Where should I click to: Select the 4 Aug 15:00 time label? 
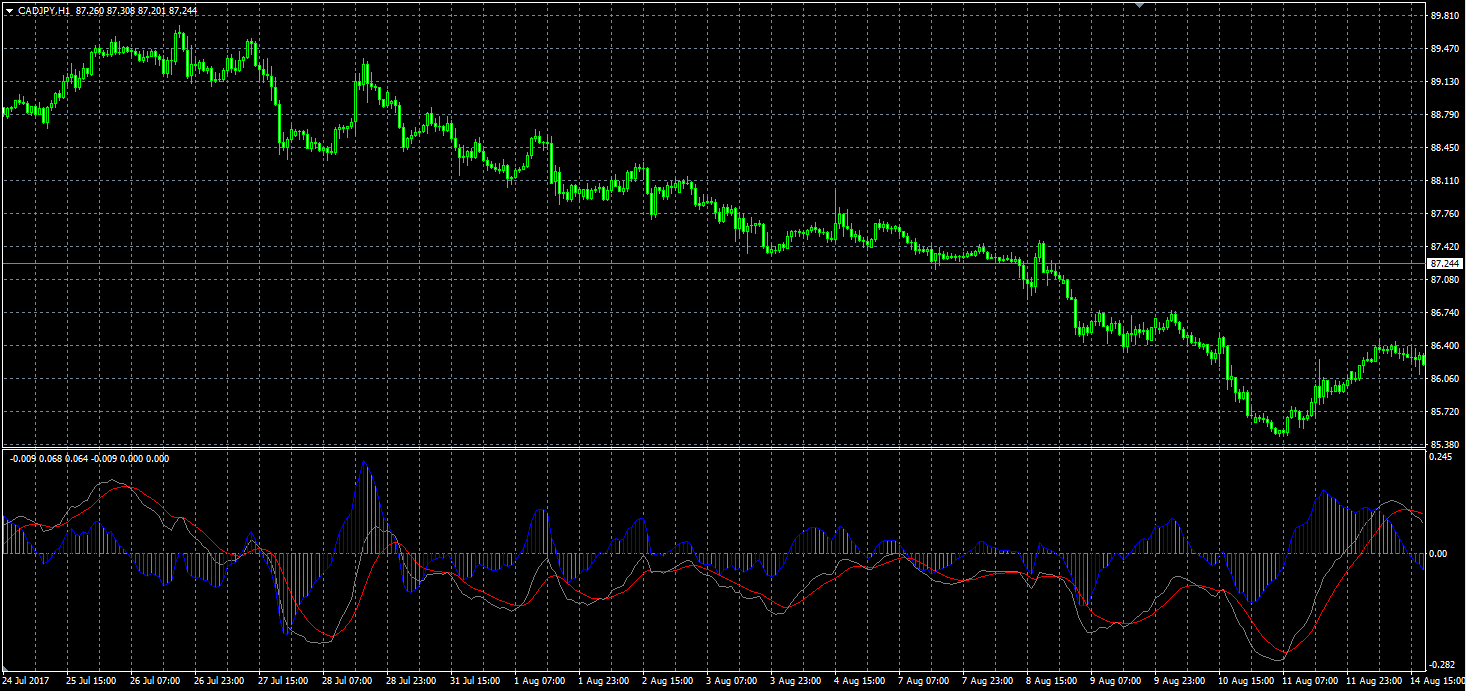[x=859, y=680]
